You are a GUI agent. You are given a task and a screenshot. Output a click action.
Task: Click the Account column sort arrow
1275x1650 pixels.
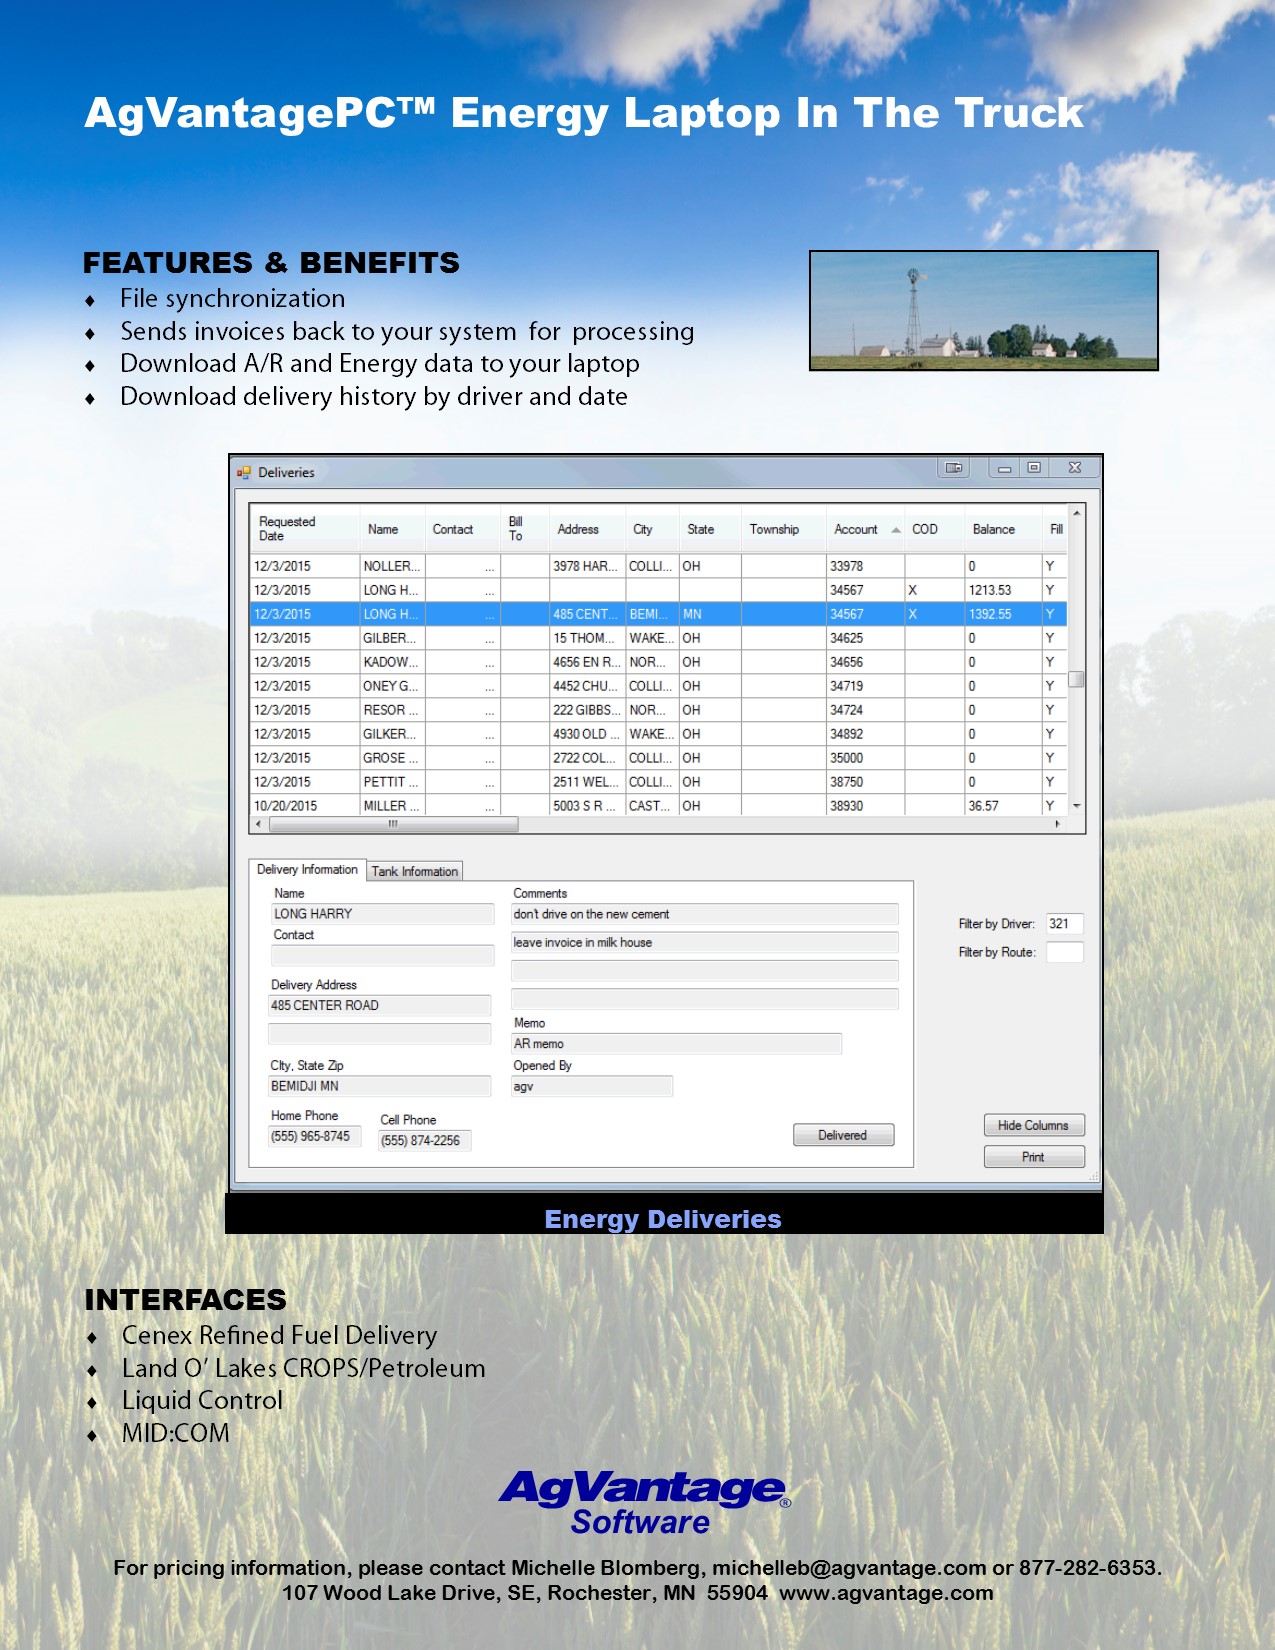(896, 530)
